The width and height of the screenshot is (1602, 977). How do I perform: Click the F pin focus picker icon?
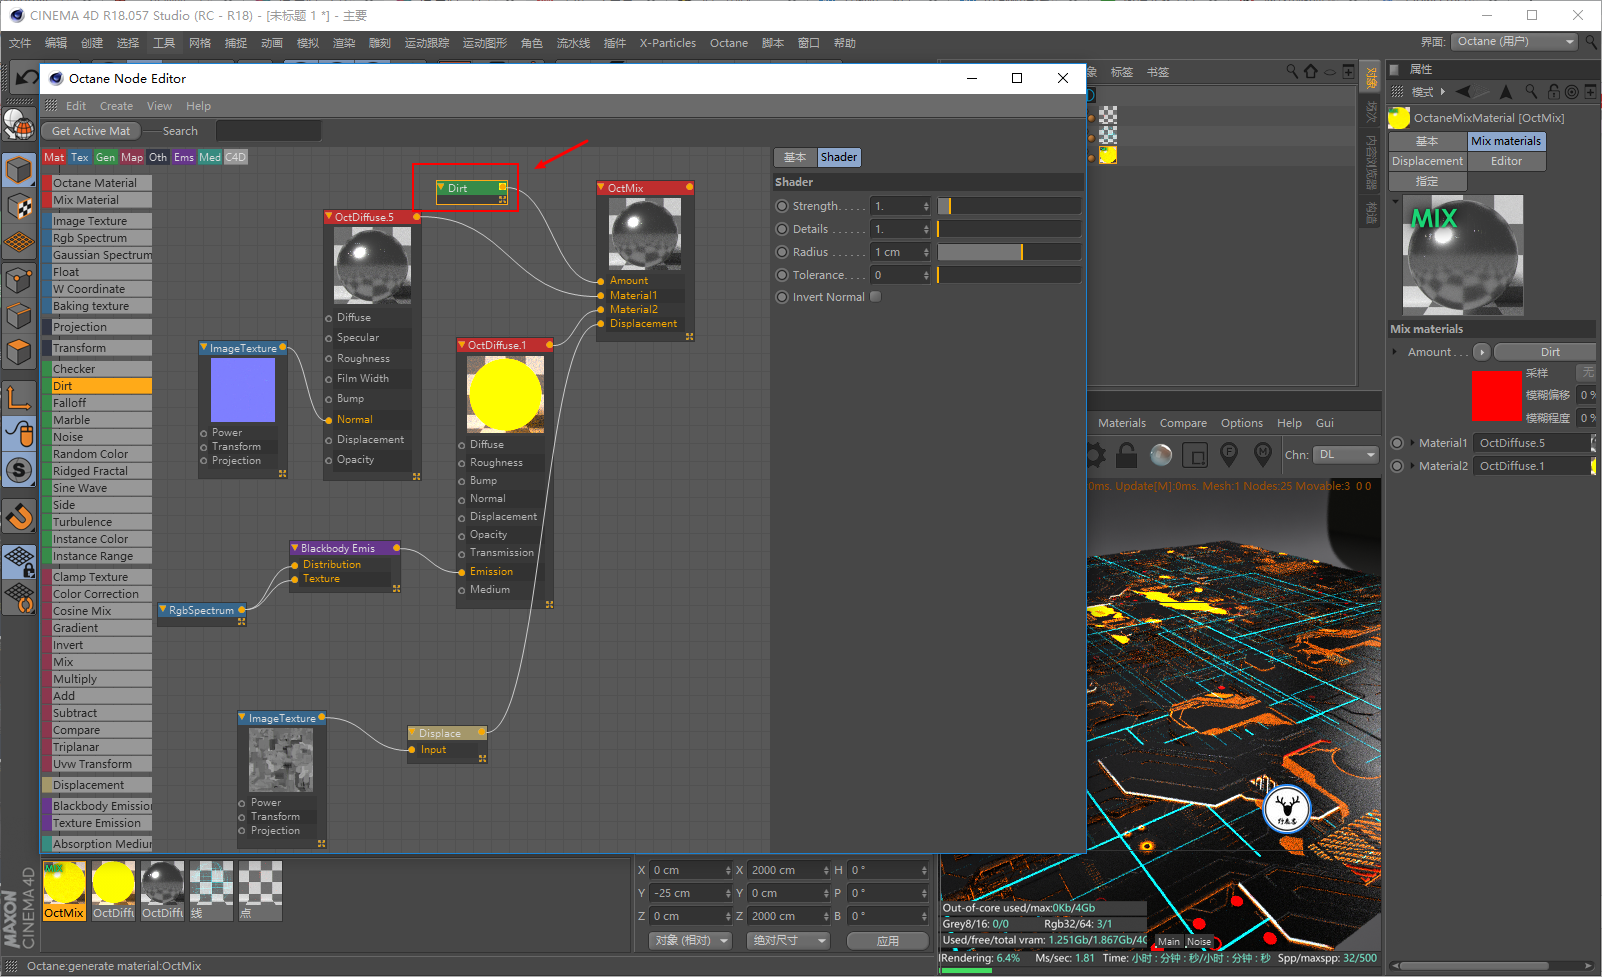pyautogui.click(x=1229, y=455)
